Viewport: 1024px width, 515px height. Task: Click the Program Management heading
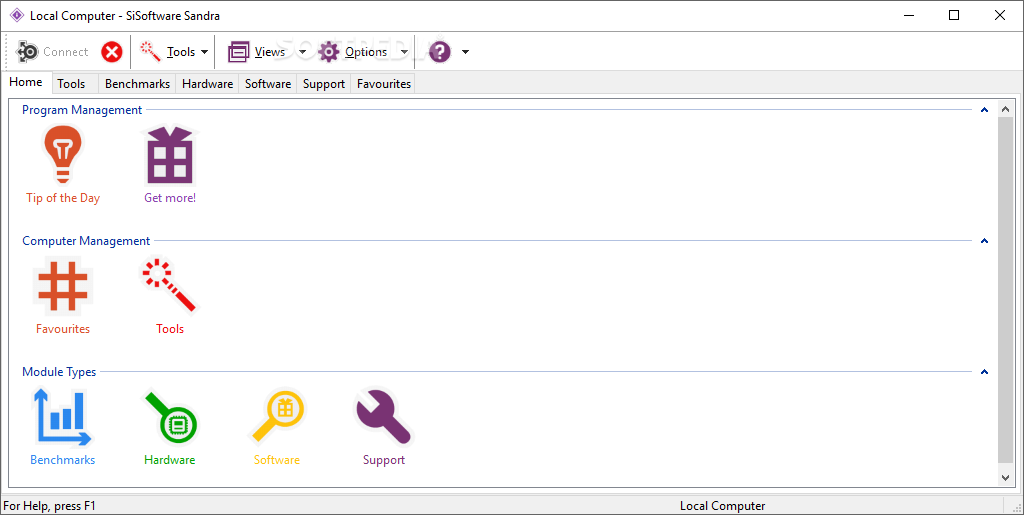(82, 110)
